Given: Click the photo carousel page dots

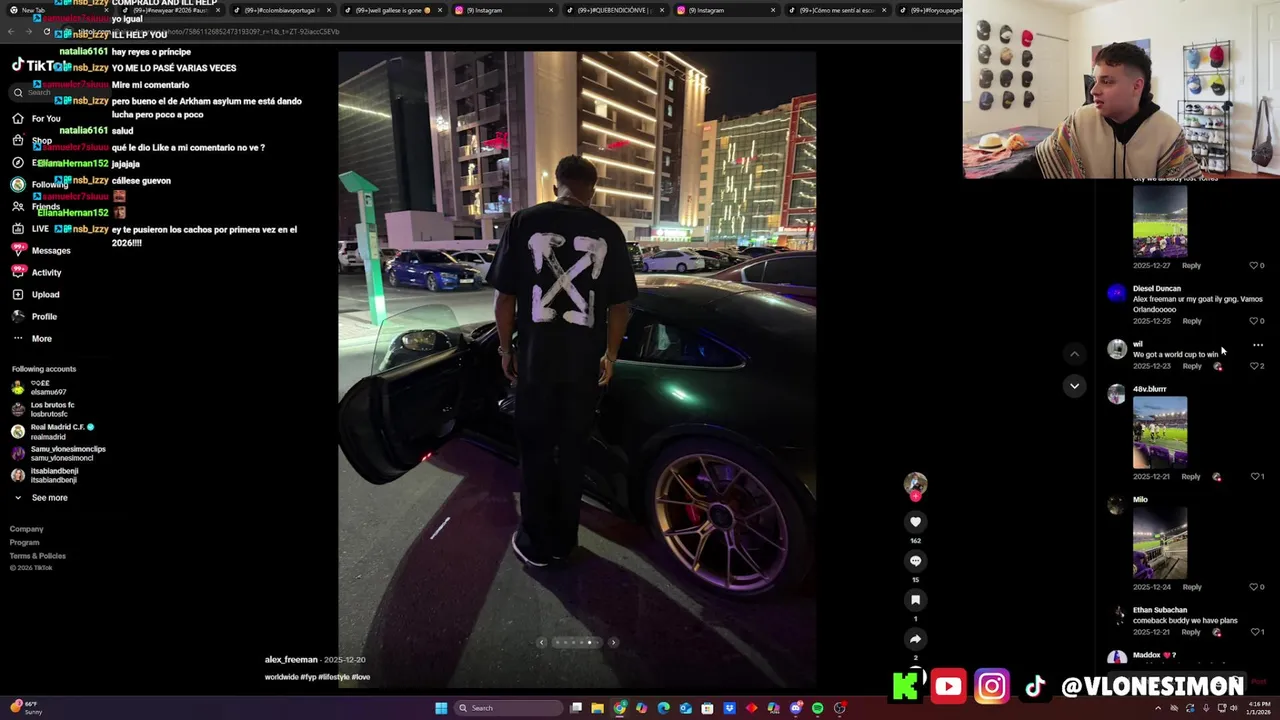Looking at the screenshot, I should (x=577, y=643).
